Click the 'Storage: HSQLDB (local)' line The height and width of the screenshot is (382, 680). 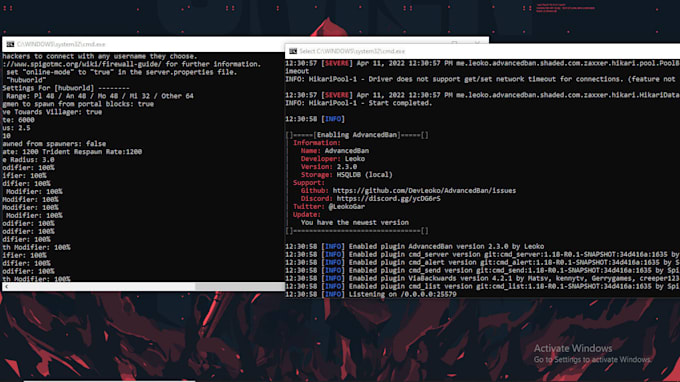point(347,175)
